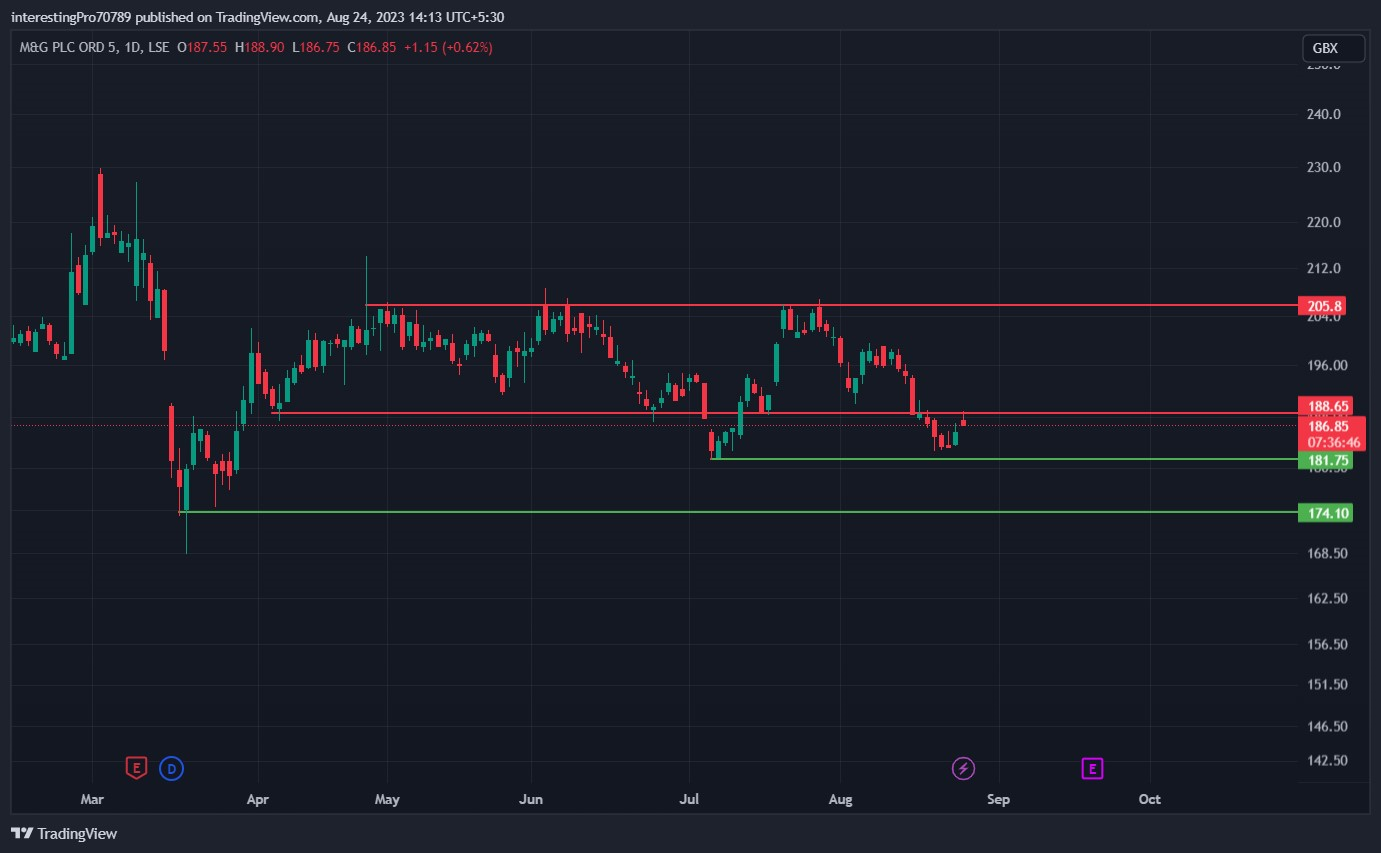Select the red 205.8 resistance line
Viewport: 1381px width, 853px height.
pyautogui.click(x=830, y=305)
